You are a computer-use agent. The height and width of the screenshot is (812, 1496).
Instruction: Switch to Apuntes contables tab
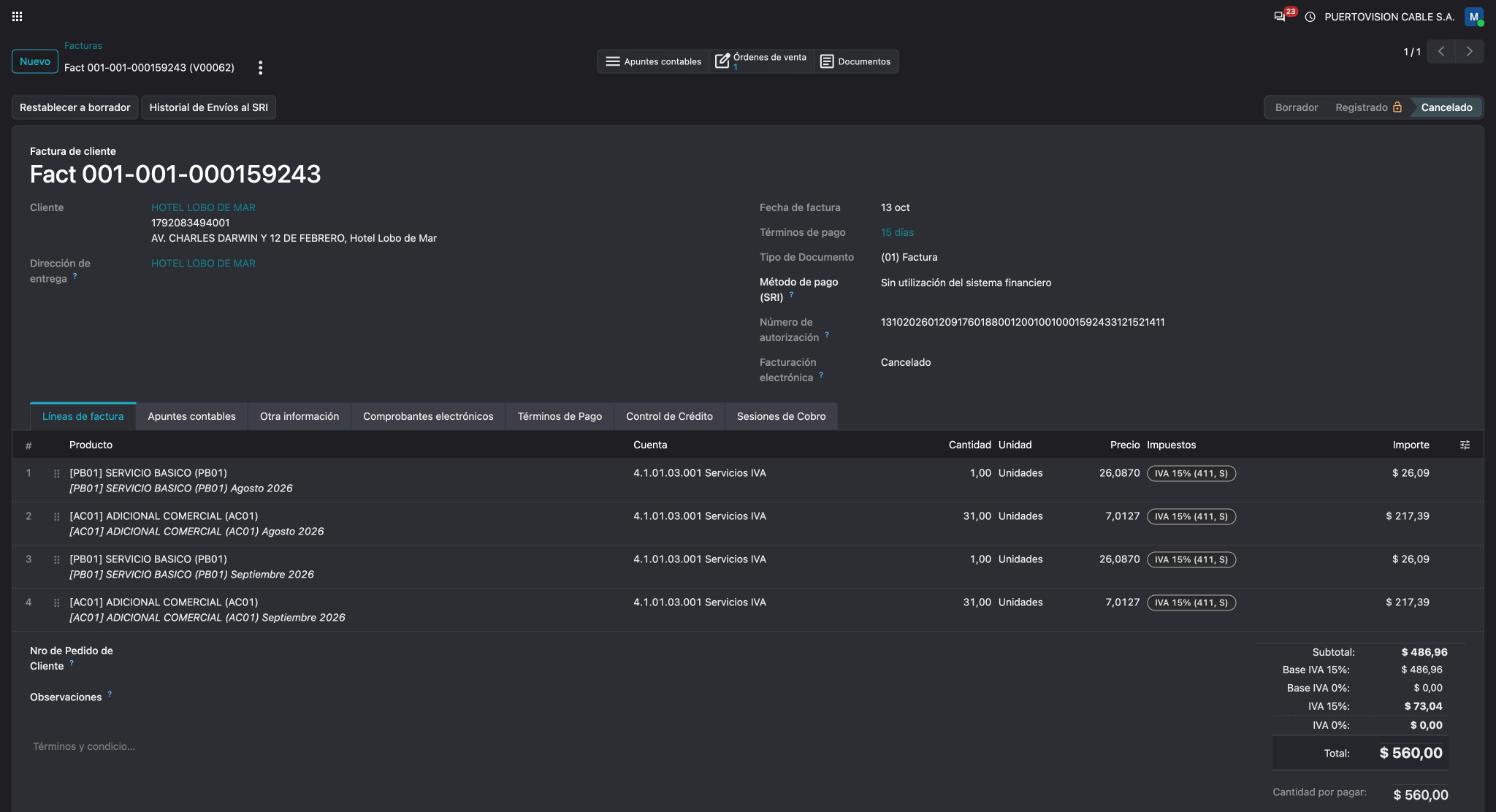click(x=192, y=417)
